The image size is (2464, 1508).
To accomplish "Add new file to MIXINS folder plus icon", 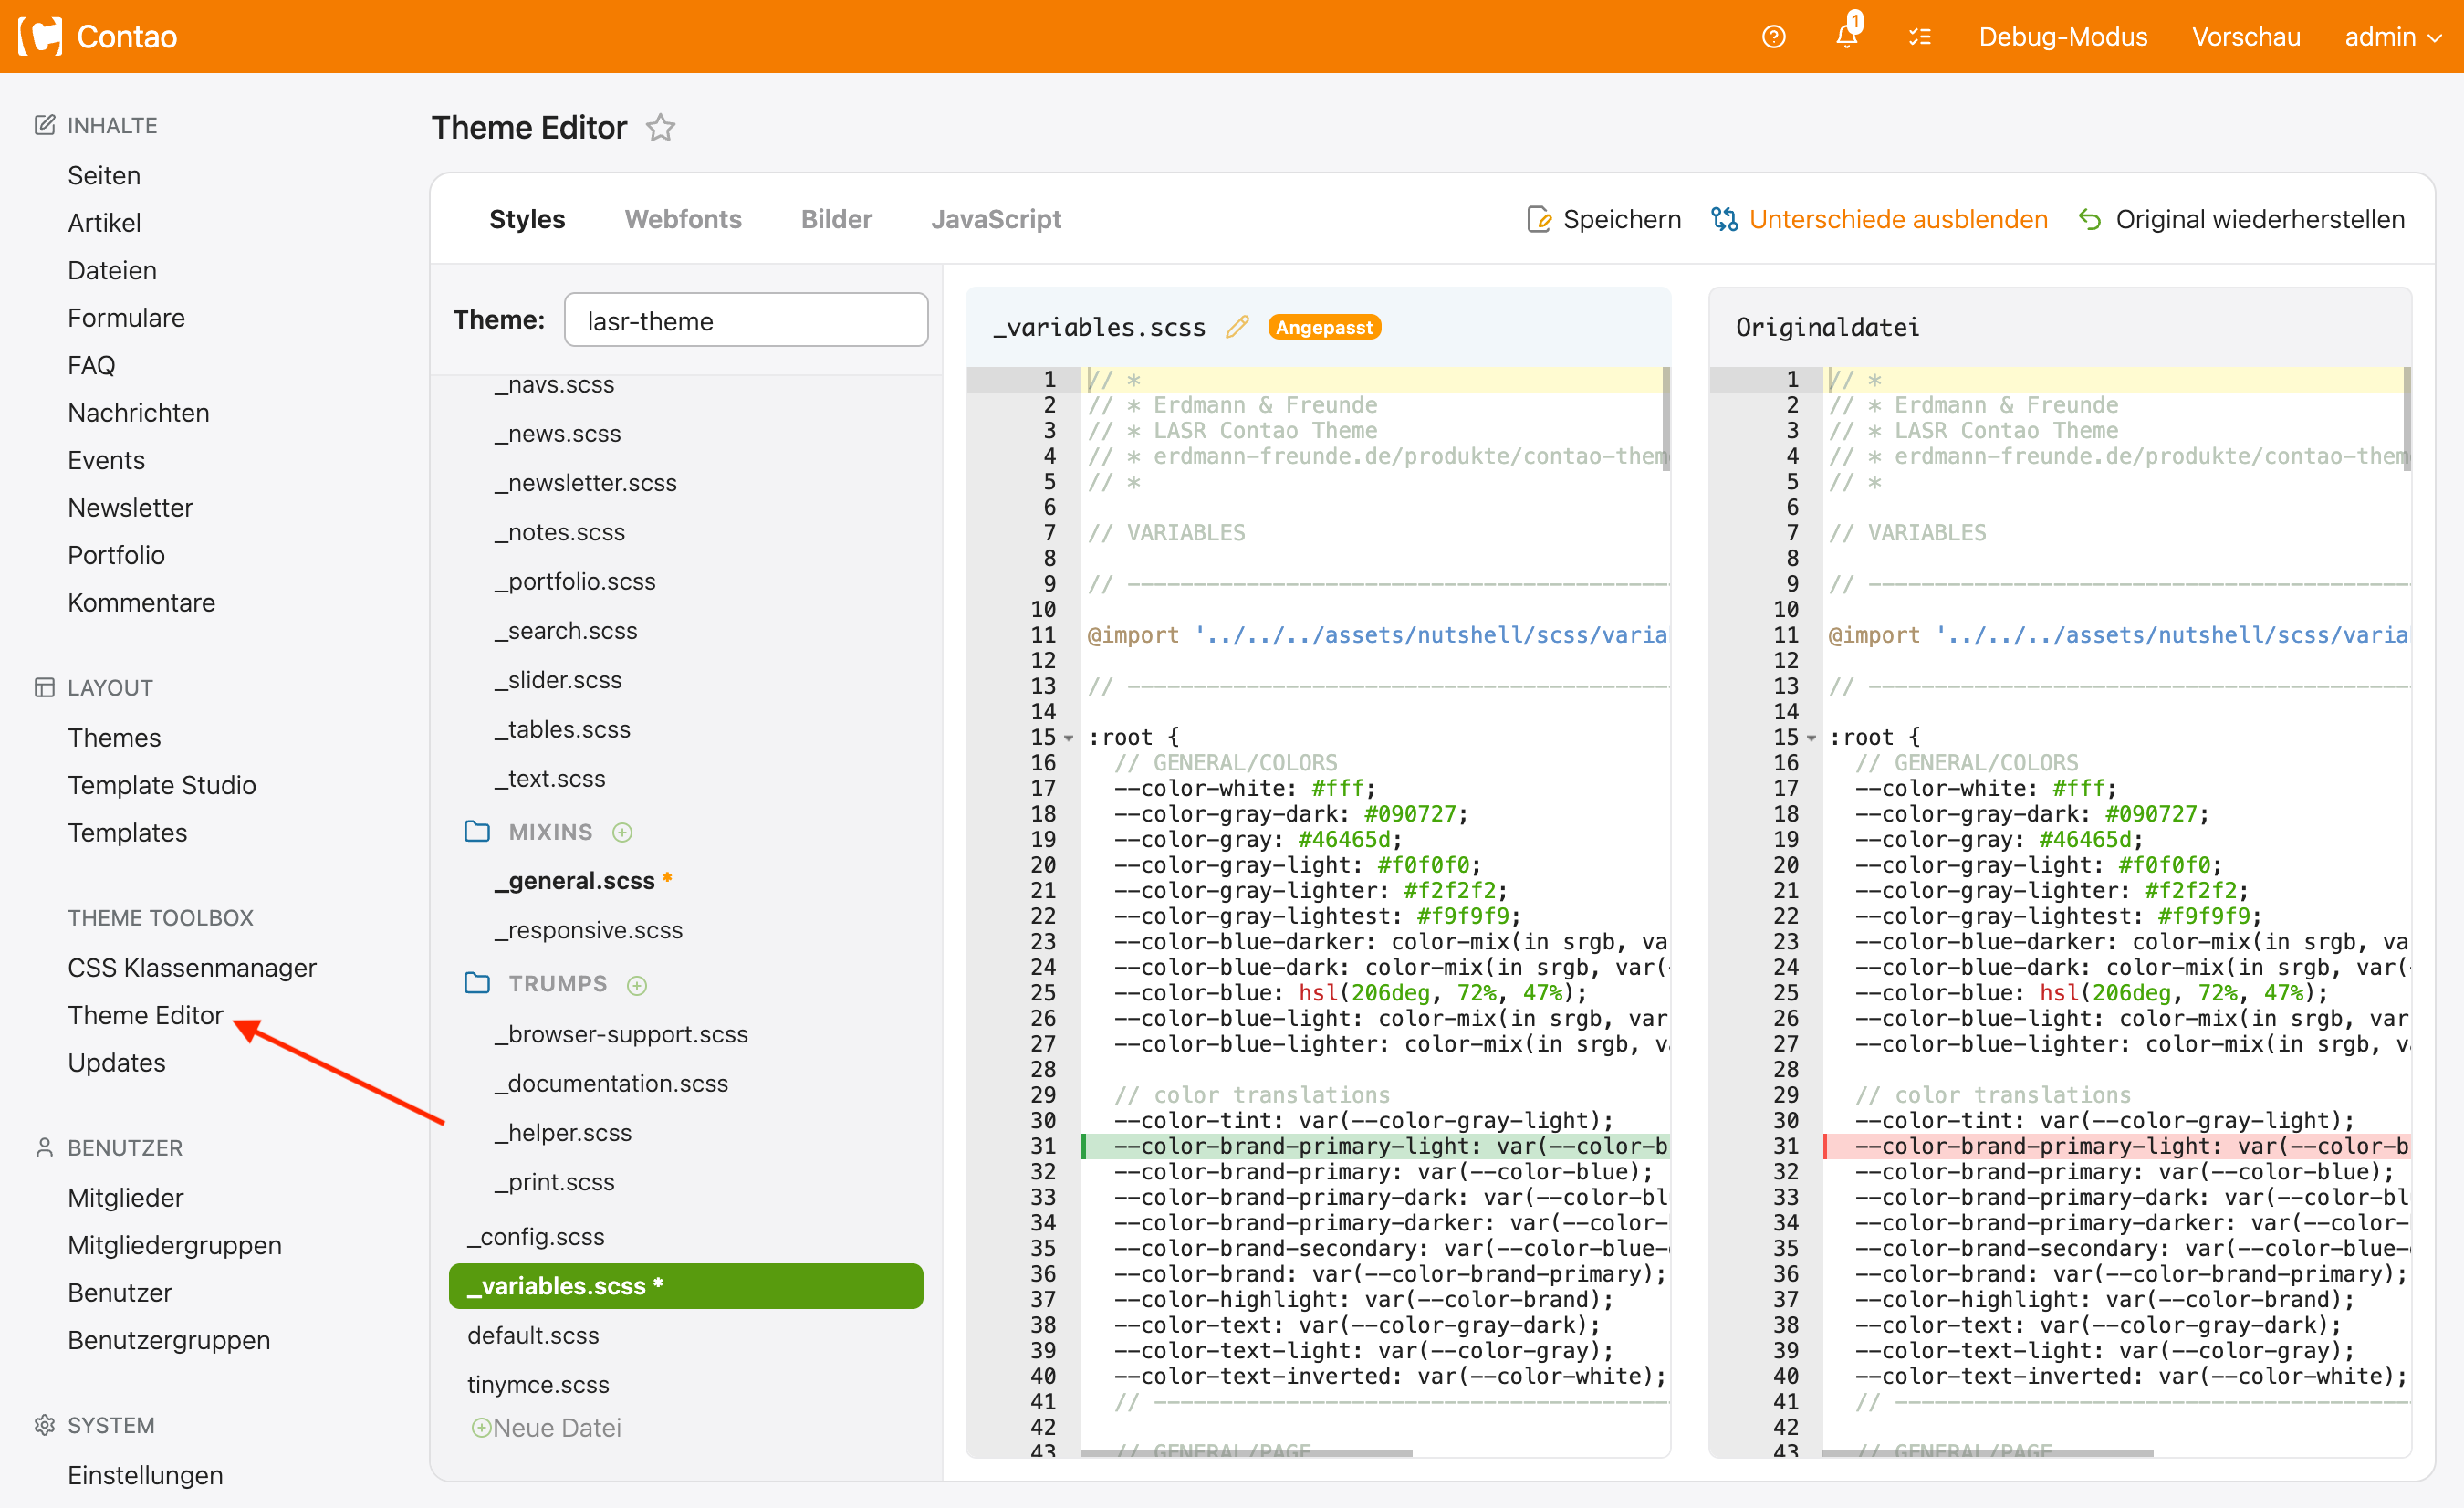I will [622, 832].
